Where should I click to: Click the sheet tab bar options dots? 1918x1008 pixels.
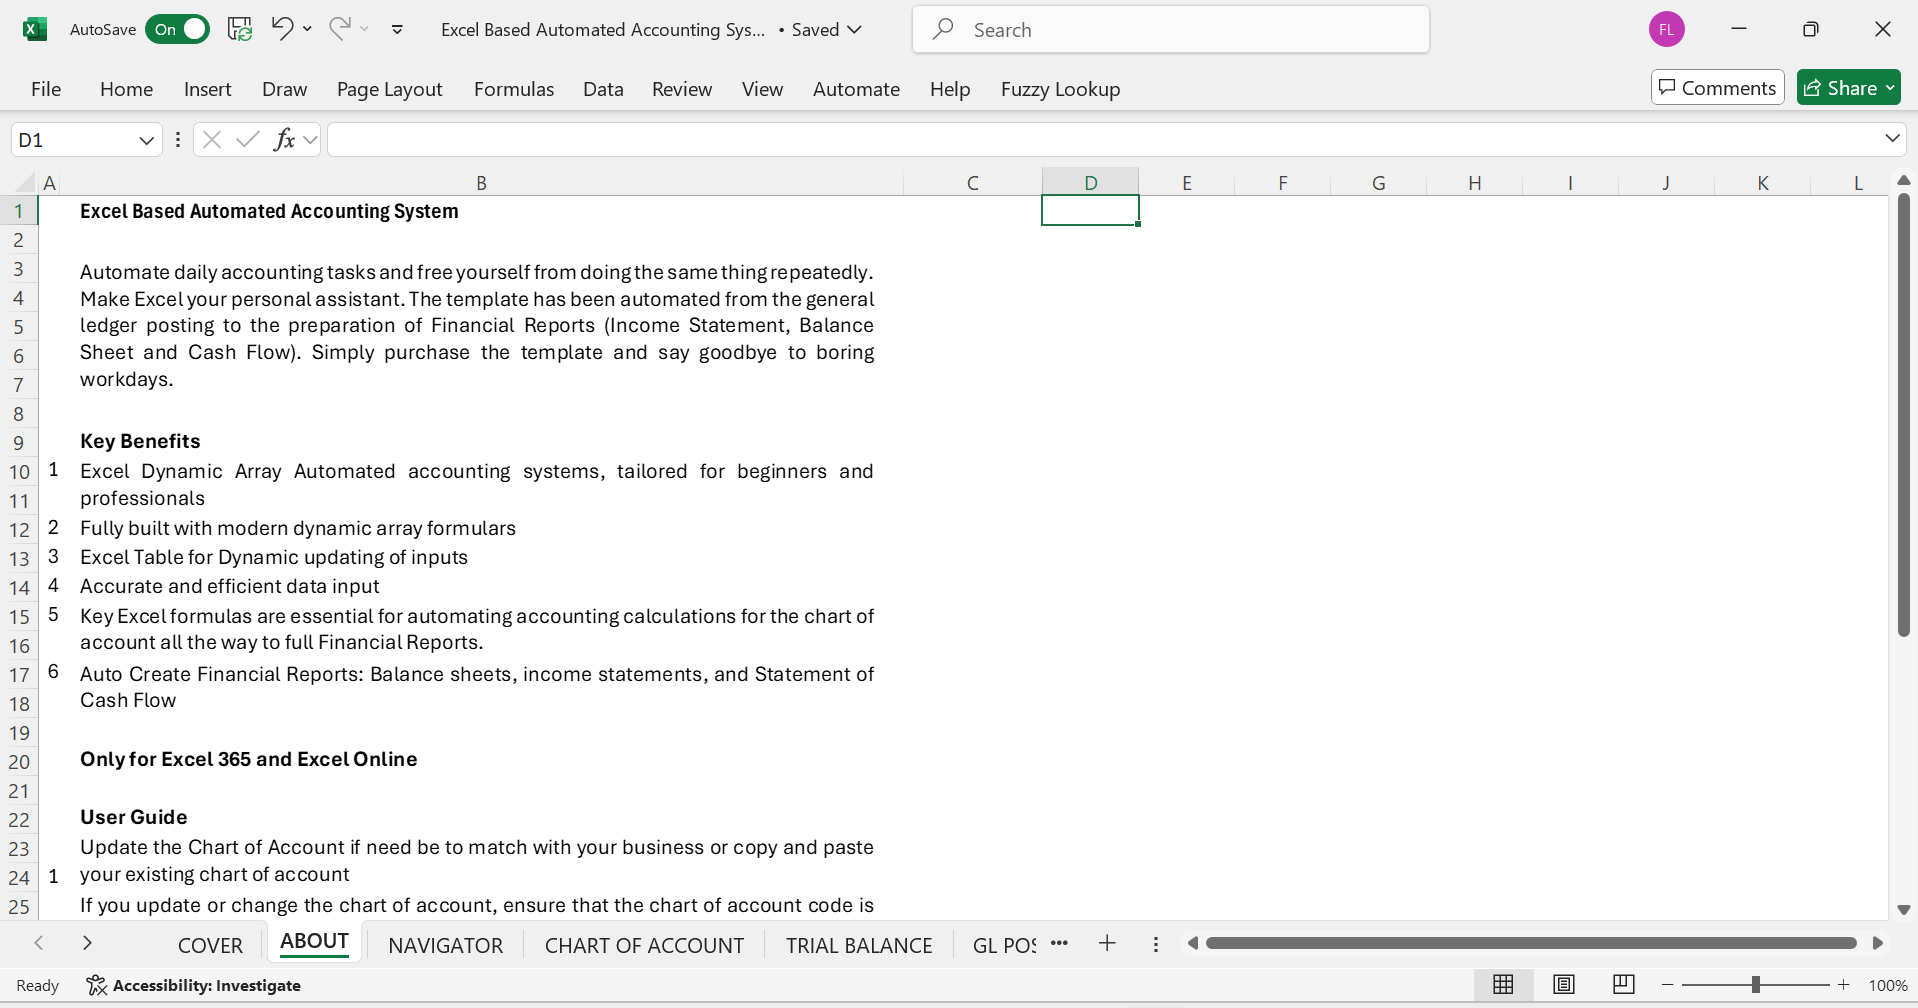tap(1155, 944)
